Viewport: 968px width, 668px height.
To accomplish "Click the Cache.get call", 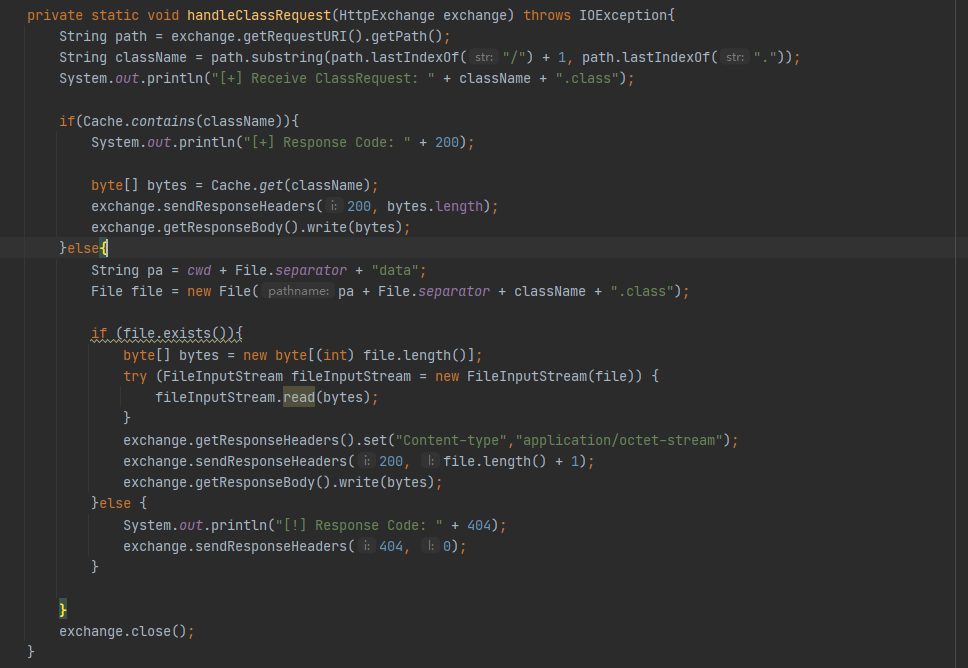I will pyautogui.click(x=247, y=185).
